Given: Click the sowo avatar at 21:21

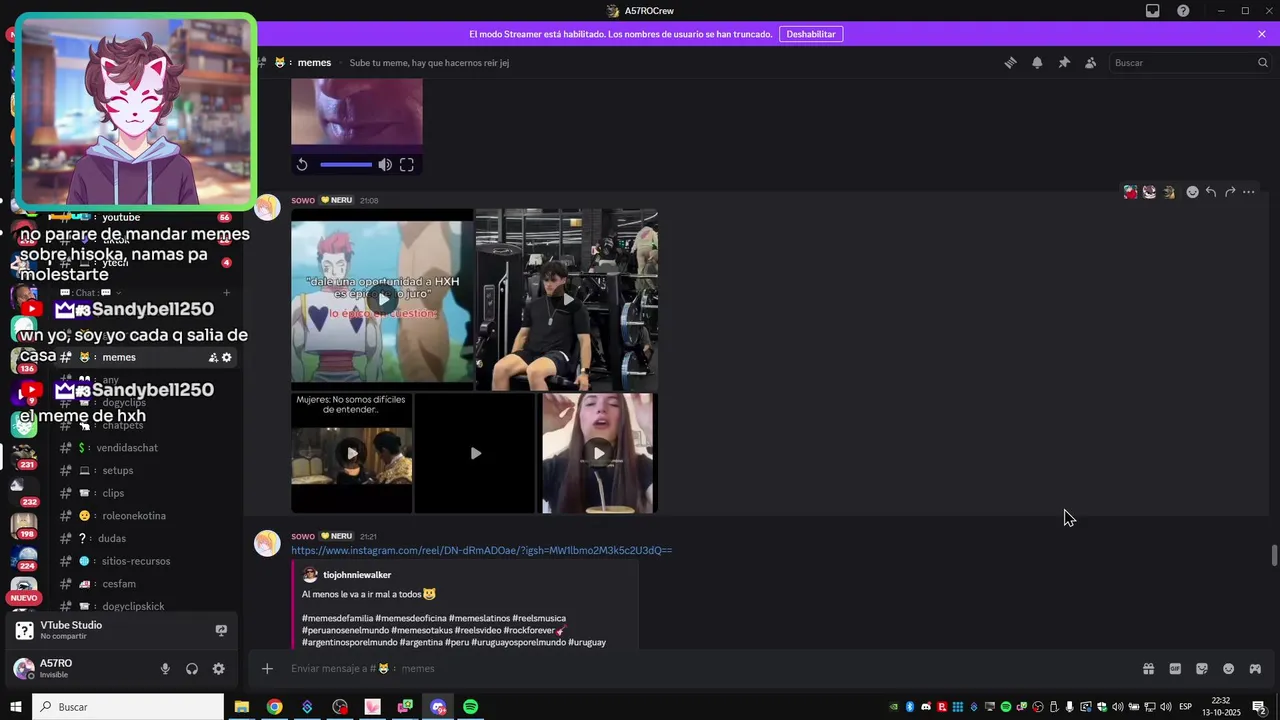Looking at the screenshot, I should click(x=267, y=543).
